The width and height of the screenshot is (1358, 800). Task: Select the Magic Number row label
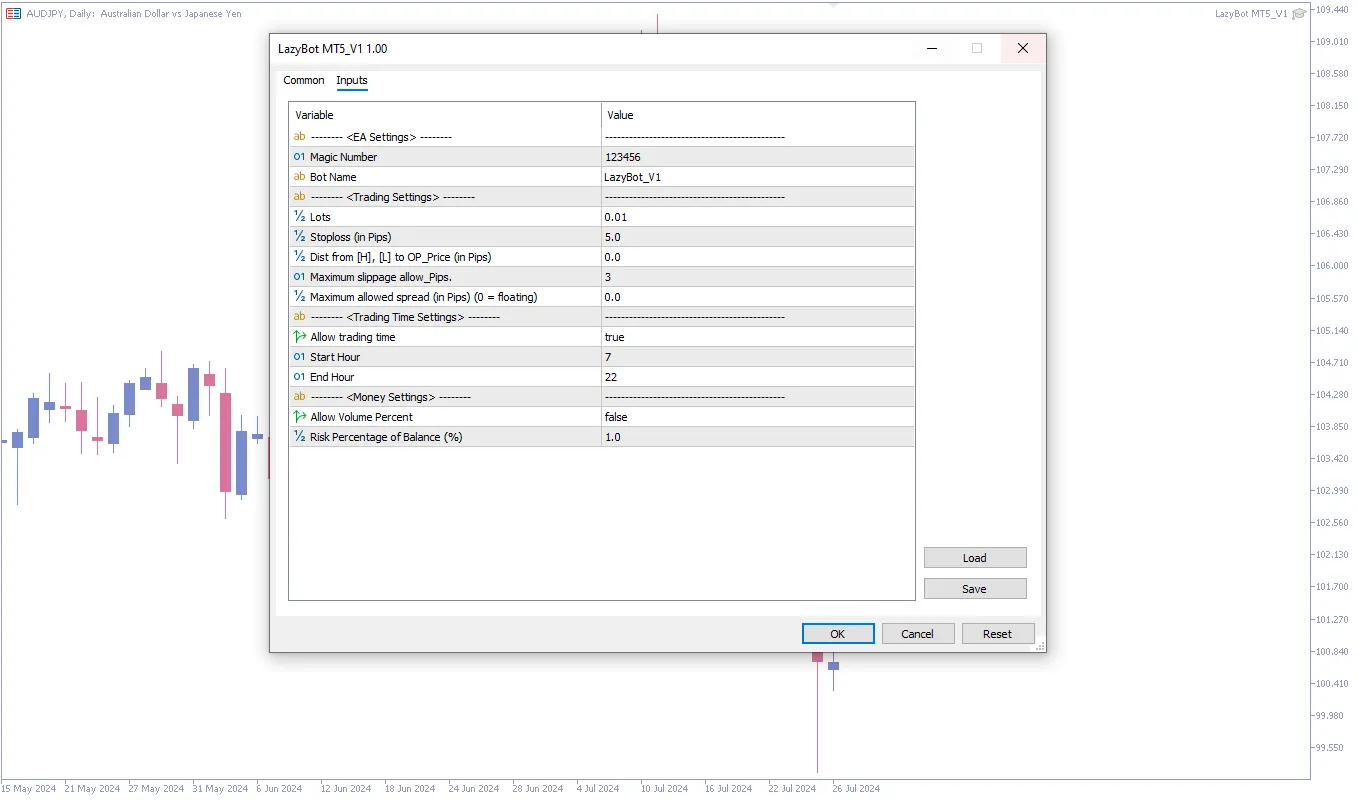tap(344, 157)
